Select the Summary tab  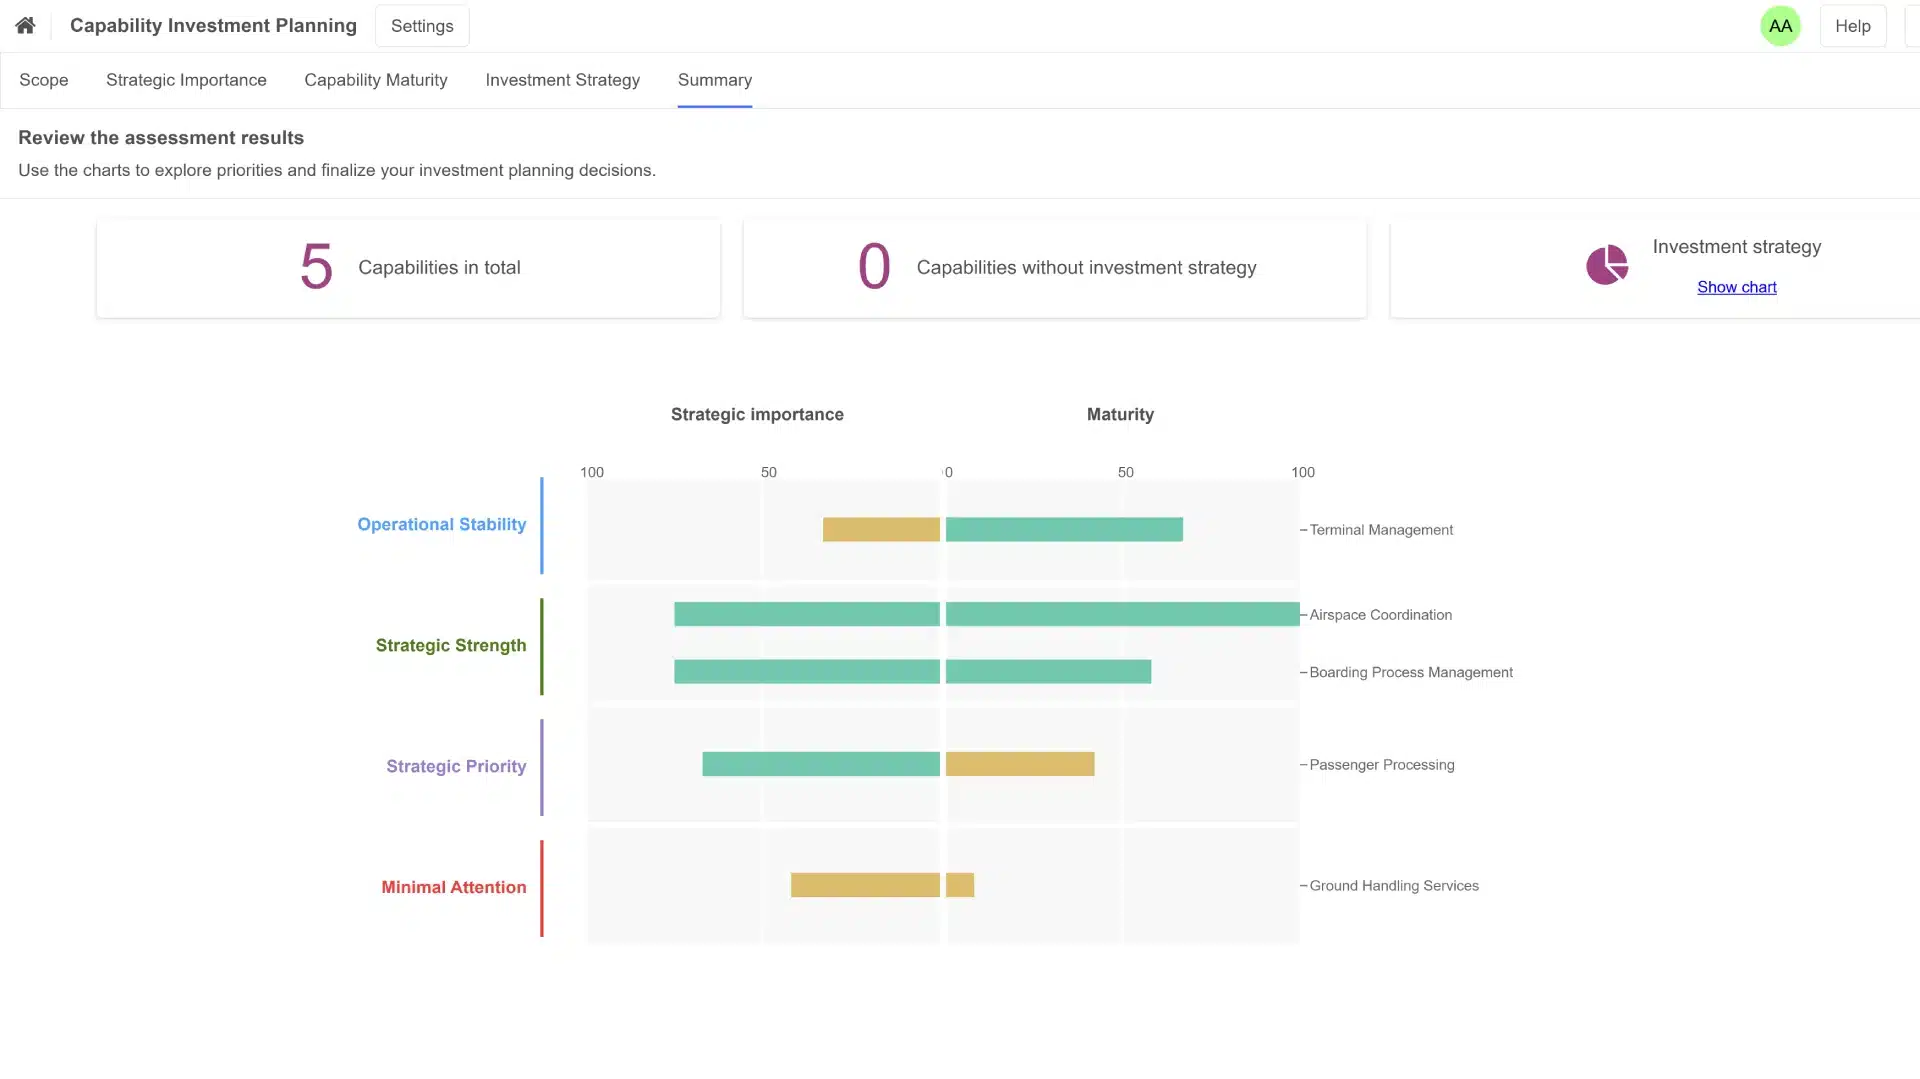coord(714,80)
